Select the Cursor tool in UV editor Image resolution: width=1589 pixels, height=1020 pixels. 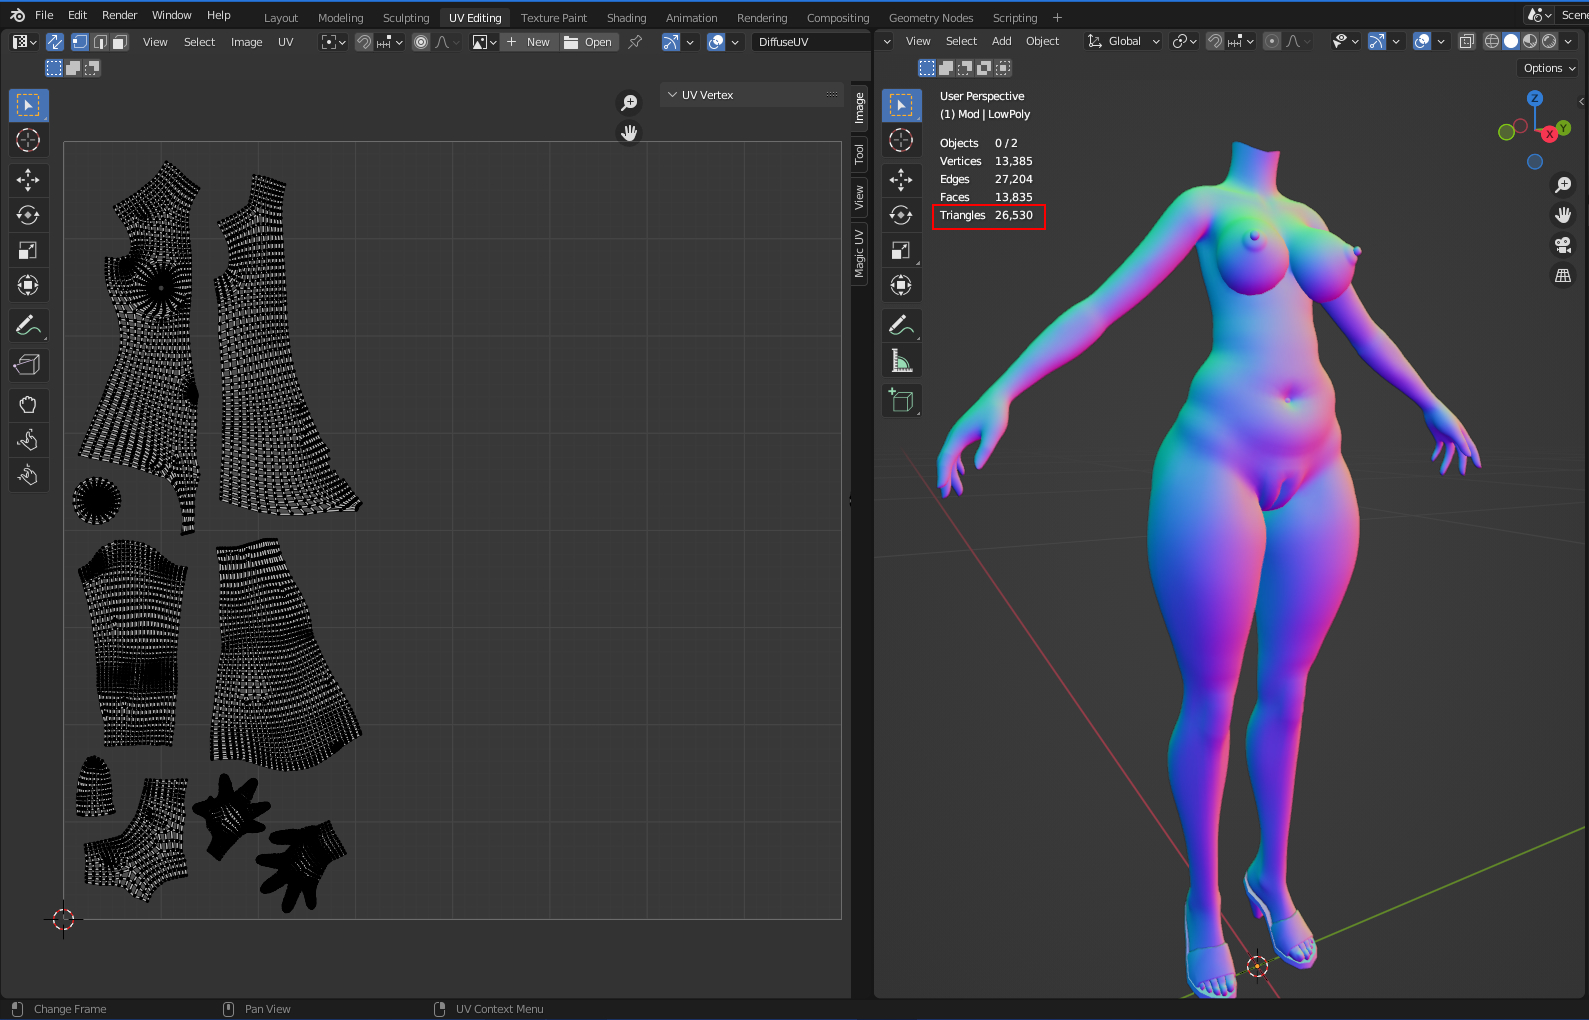tap(28, 140)
